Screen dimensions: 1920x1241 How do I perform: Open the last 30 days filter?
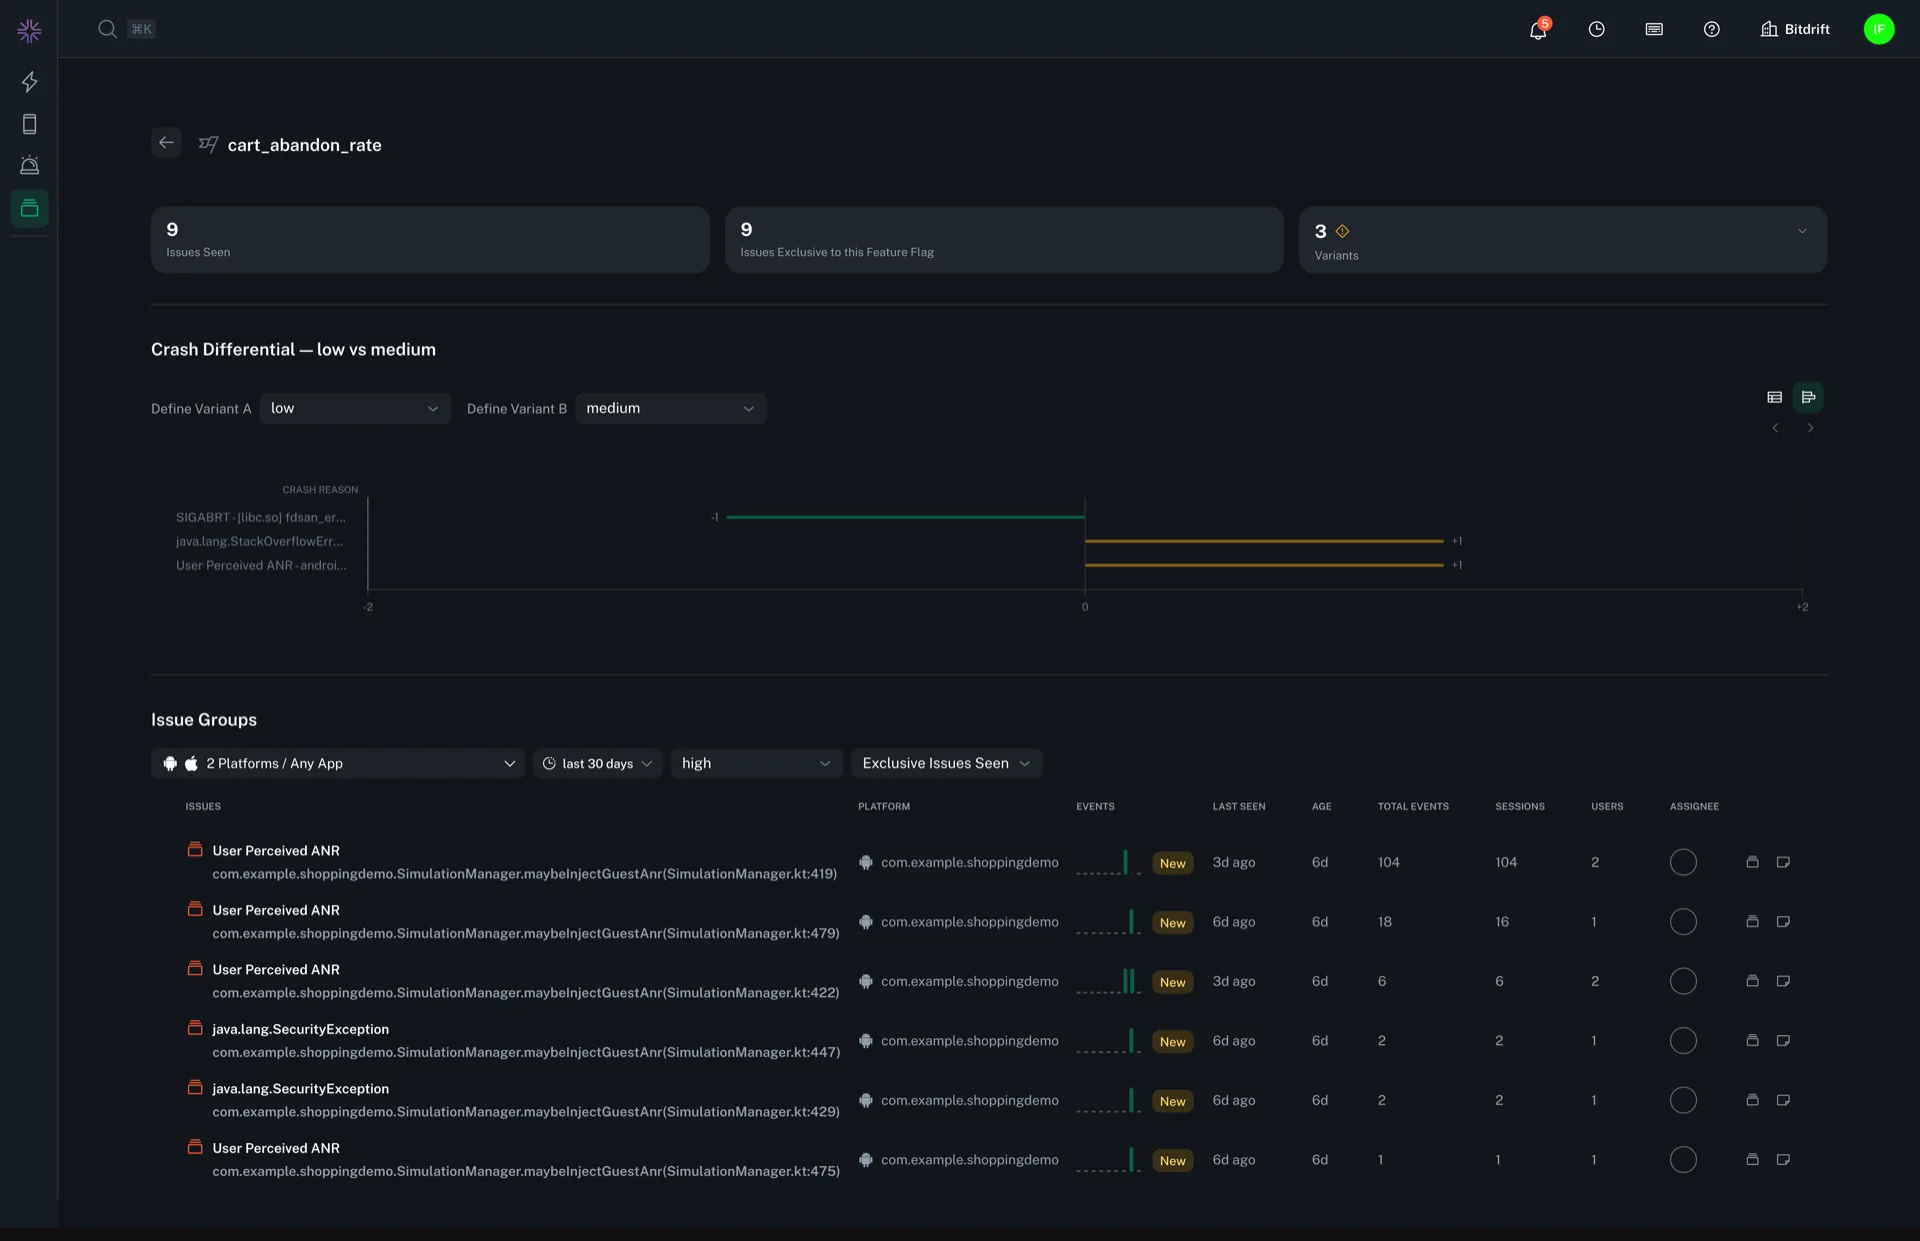tap(597, 764)
